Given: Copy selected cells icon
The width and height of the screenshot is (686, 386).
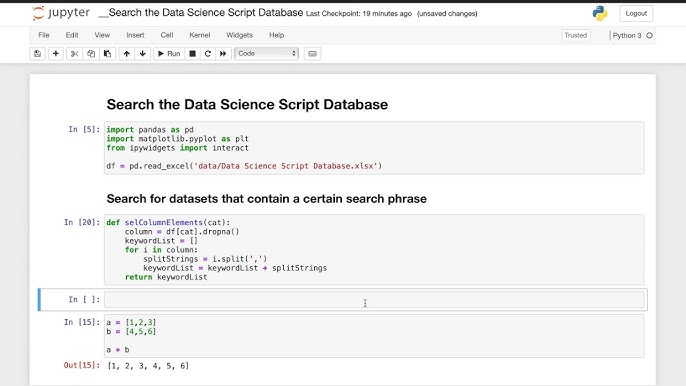Looking at the screenshot, I should [x=91, y=54].
